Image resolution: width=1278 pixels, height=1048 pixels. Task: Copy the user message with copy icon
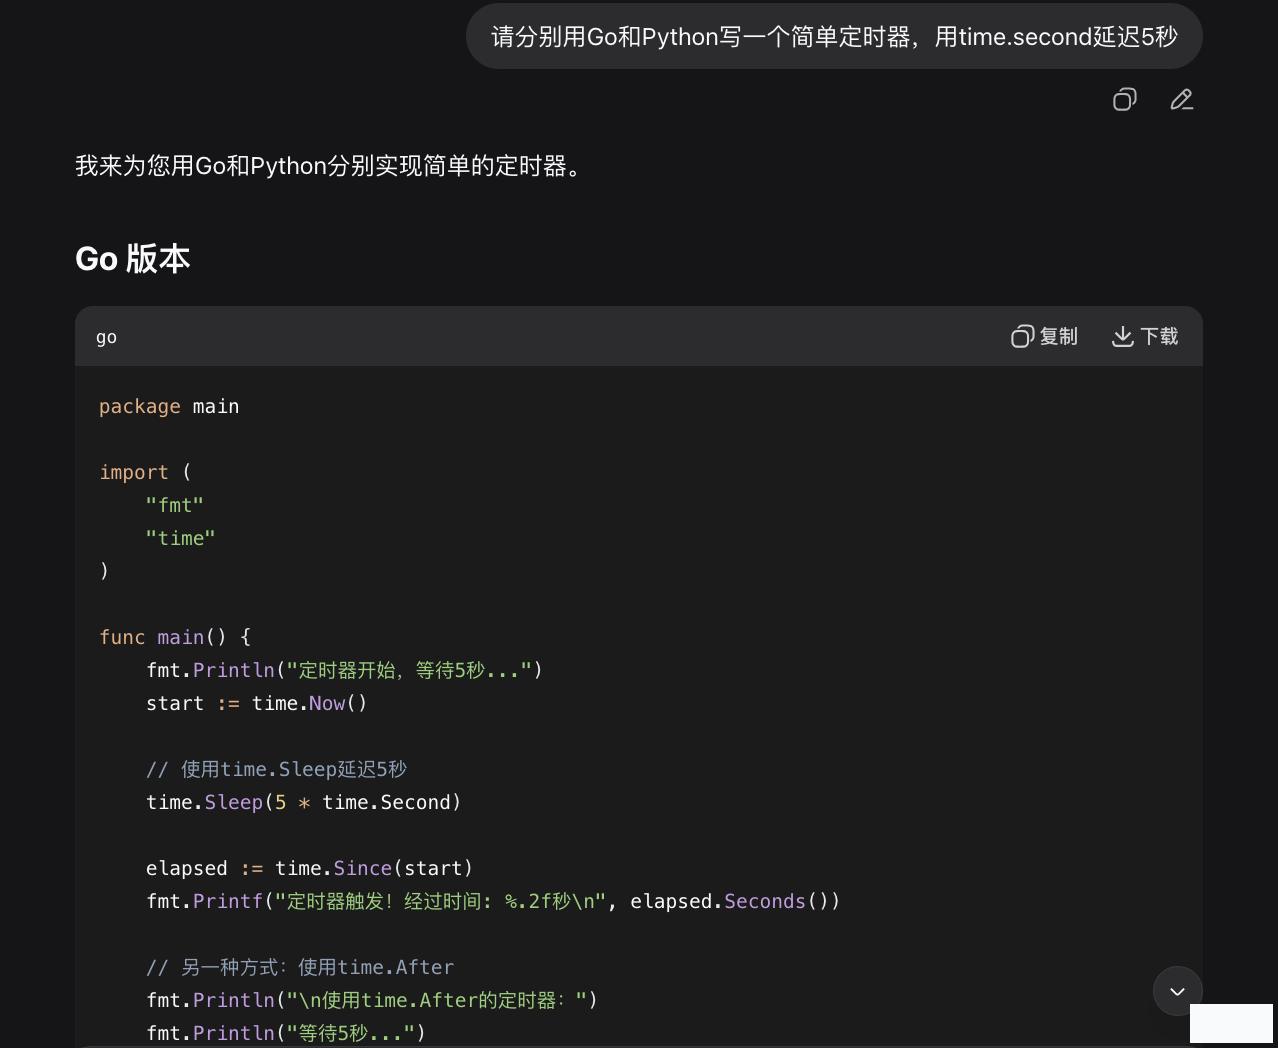click(x=1125, y=99)
